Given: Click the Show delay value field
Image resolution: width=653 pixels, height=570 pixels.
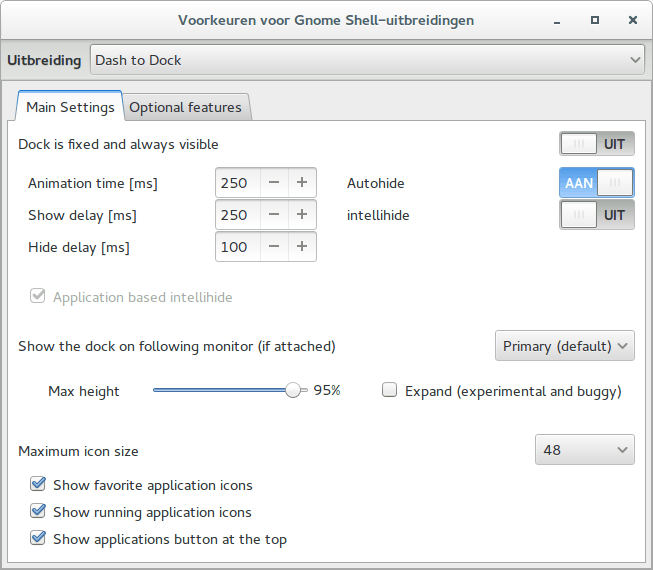Looking at the screenshot, I should click(x=238, y=214).
